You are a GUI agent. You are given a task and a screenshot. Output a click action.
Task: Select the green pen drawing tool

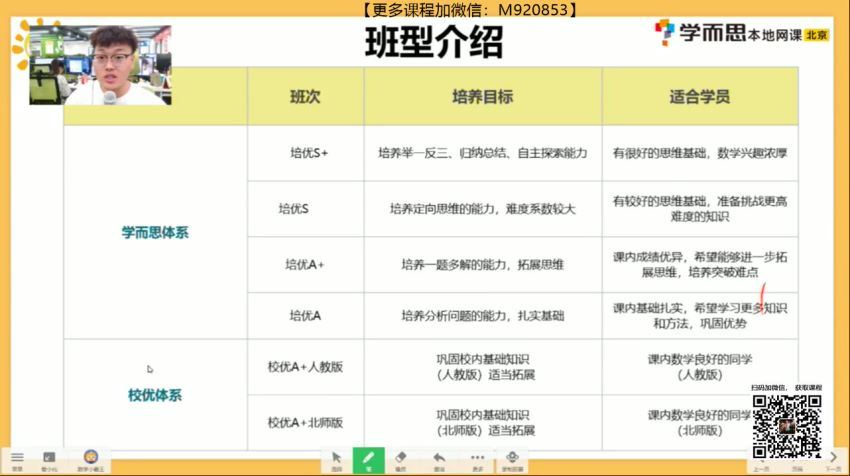(369, 460)
